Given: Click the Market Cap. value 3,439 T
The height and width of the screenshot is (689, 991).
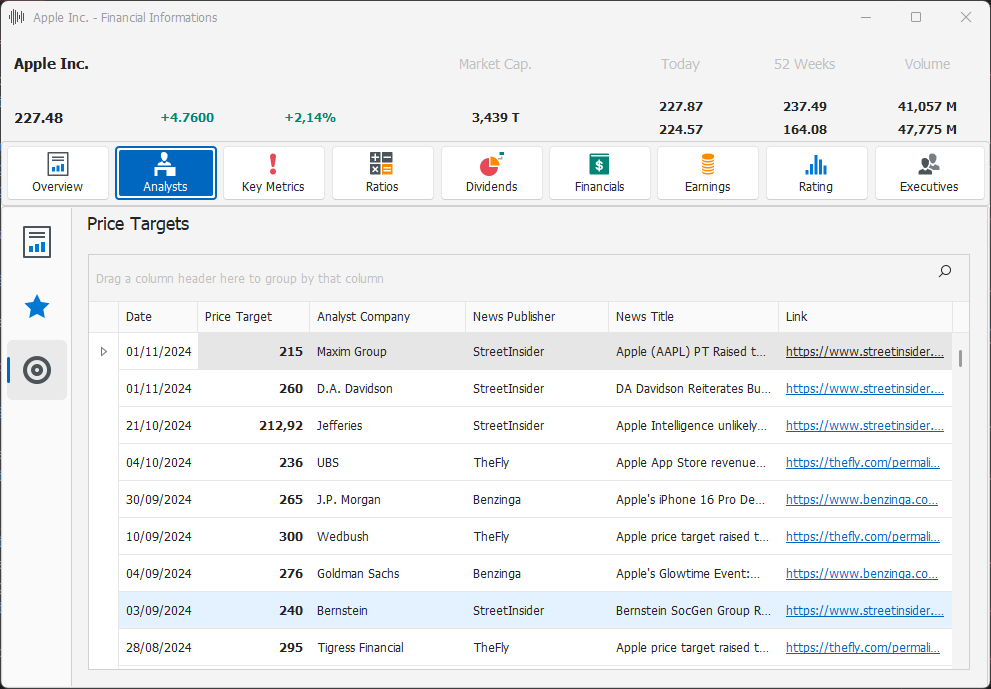Looking at the screenshot, I should click(496, 118).
